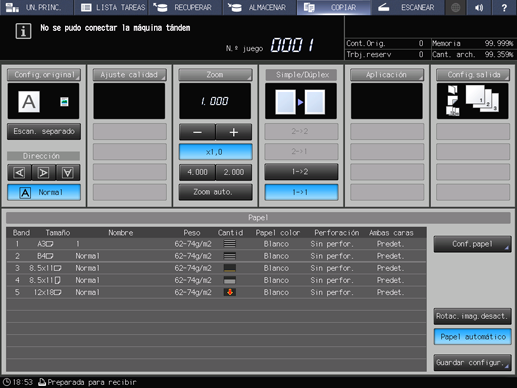Click the Tamaño column header
This screenshot has height=388, width=517.
coord(58,233)
